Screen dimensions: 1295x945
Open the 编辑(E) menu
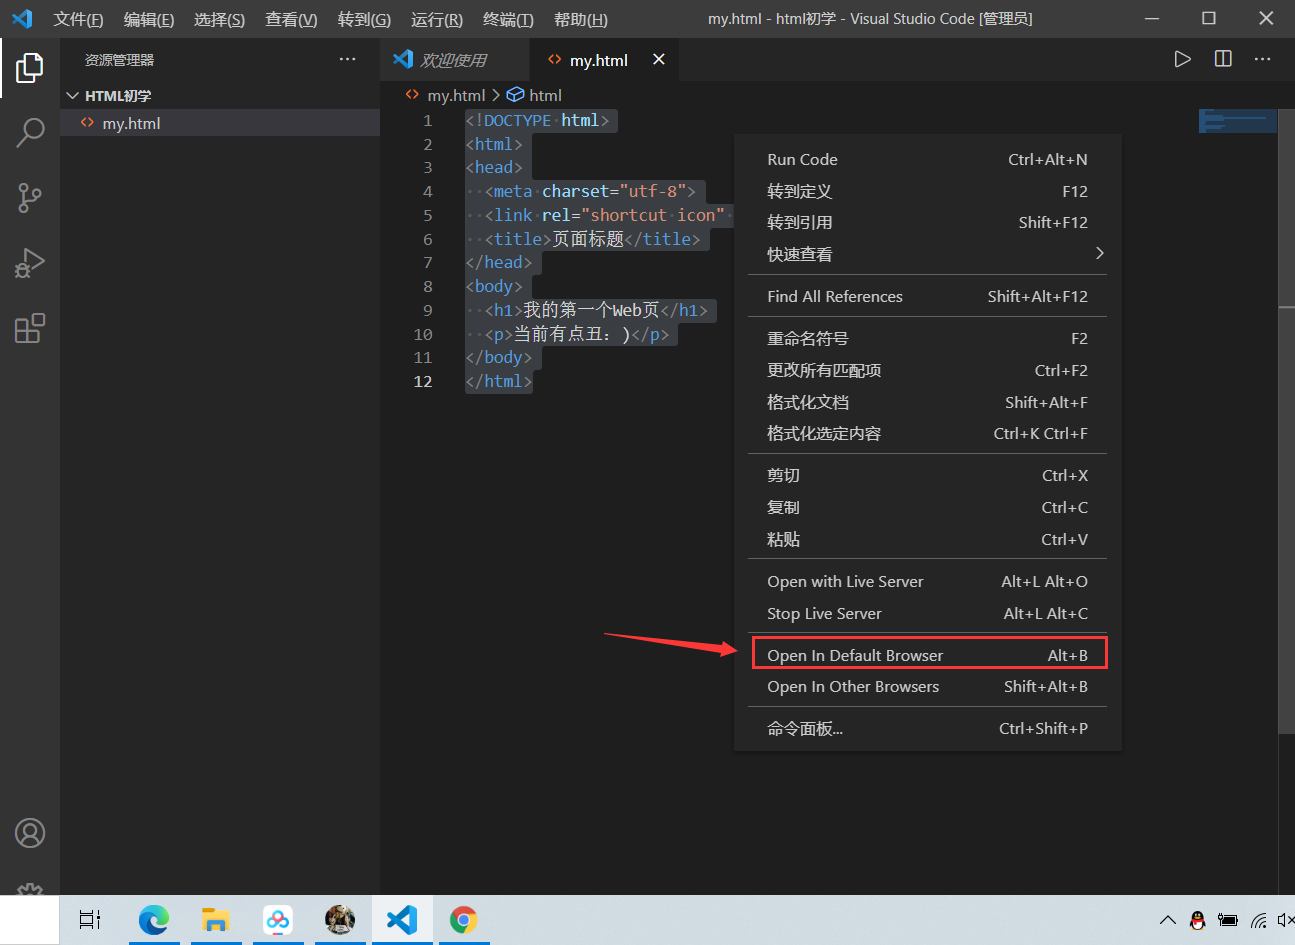(149, 19)
